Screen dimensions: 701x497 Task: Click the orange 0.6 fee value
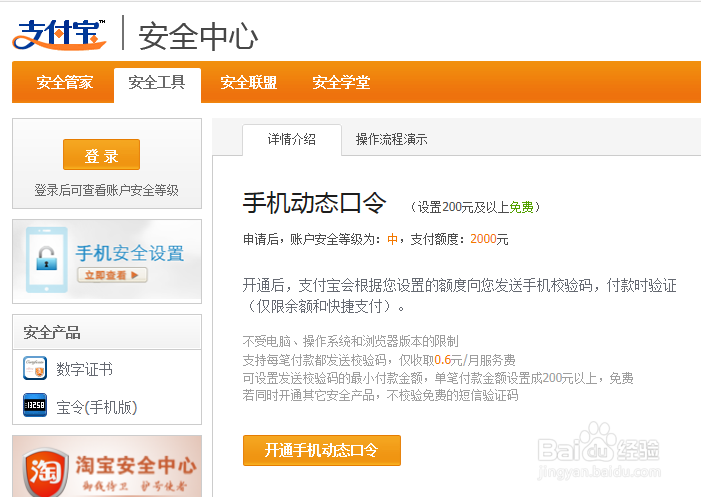442,360
